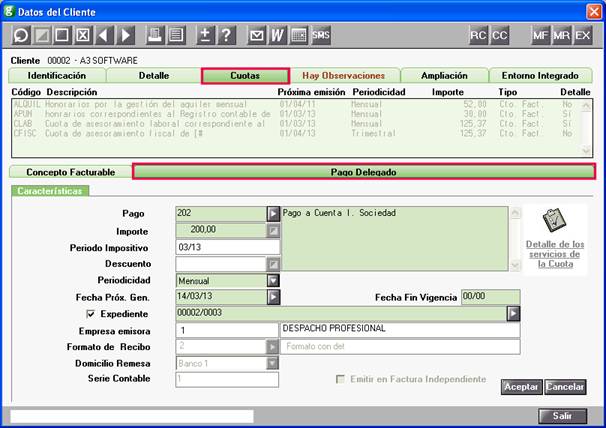The height and width of the screenshot is (428, 606).
Task: Click the Periodo Impositivo input field
Action: tap(227, 247)
